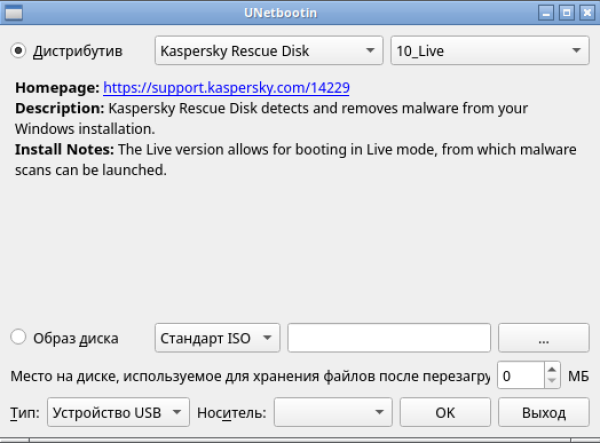Expand the 10_Live version dropdown
The image size is (600, 443).
coord(490,50)
